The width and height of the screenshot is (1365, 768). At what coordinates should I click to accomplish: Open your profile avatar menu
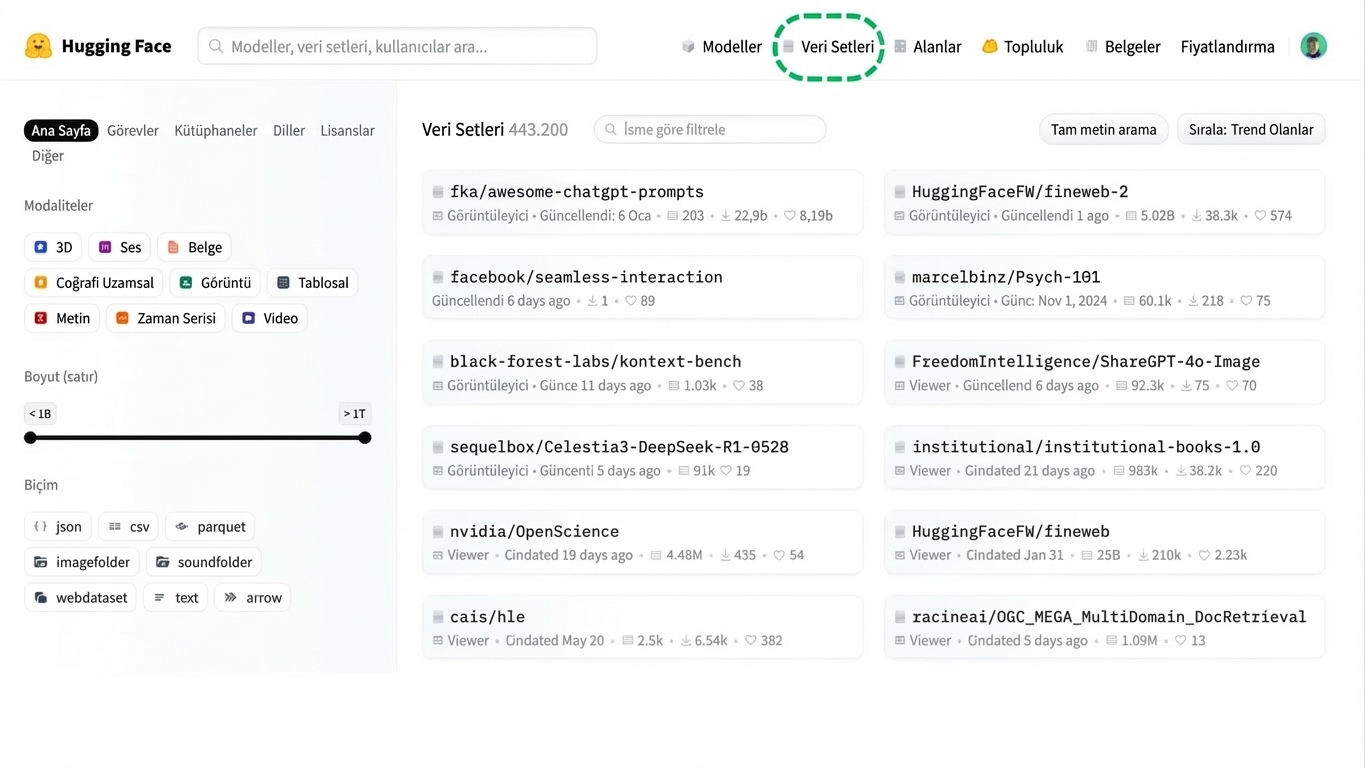click(1313, 45)
